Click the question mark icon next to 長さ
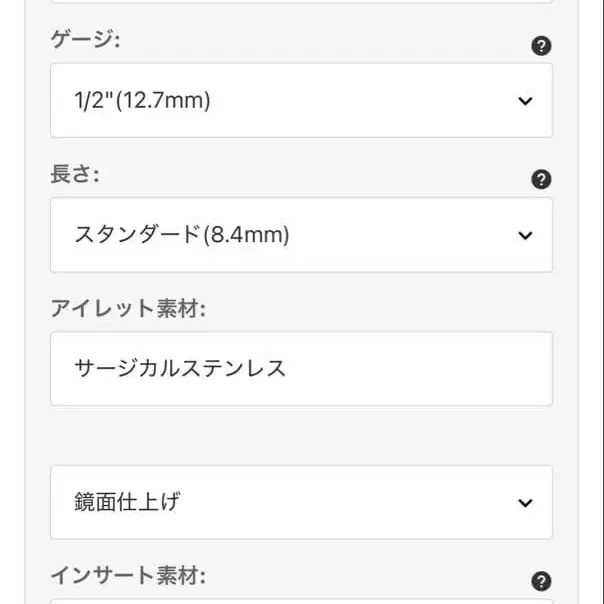The width and height of the screenshot is (604, 604). (x=541, y=180)
